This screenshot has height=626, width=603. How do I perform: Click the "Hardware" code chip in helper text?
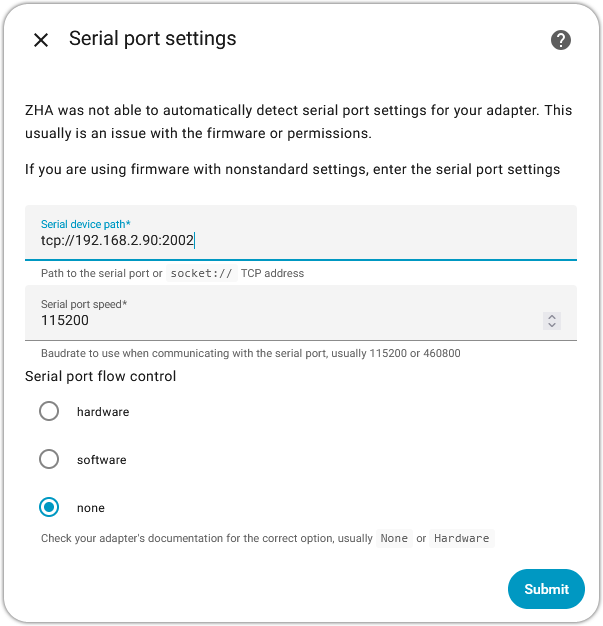click(x=461, y=538)
